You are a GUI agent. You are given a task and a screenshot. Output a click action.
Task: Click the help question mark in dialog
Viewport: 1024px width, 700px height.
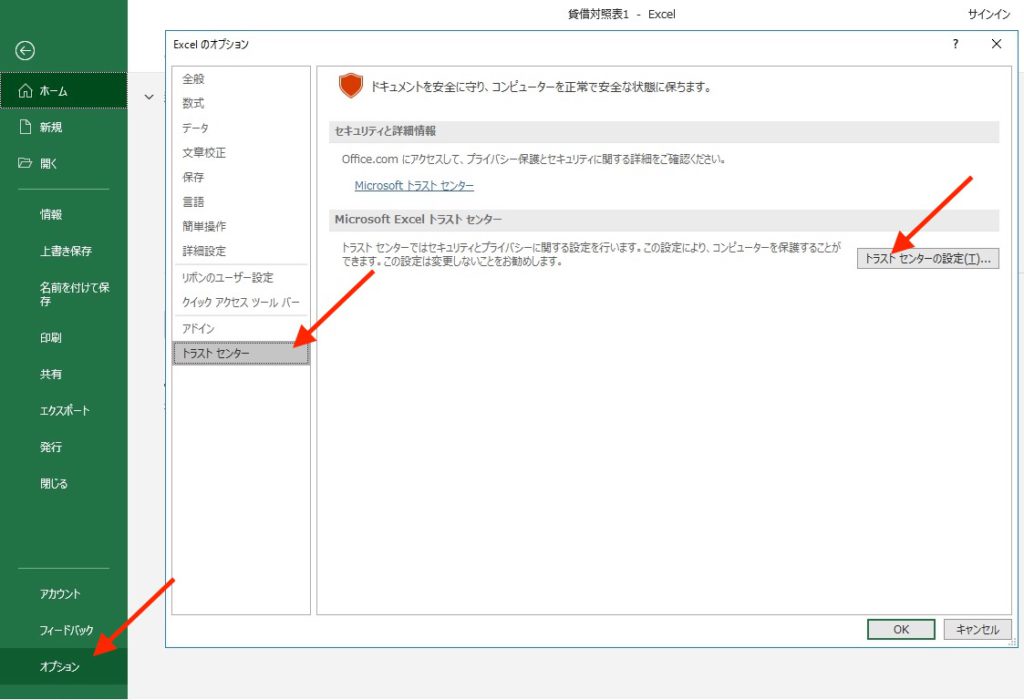pos(955,44)
